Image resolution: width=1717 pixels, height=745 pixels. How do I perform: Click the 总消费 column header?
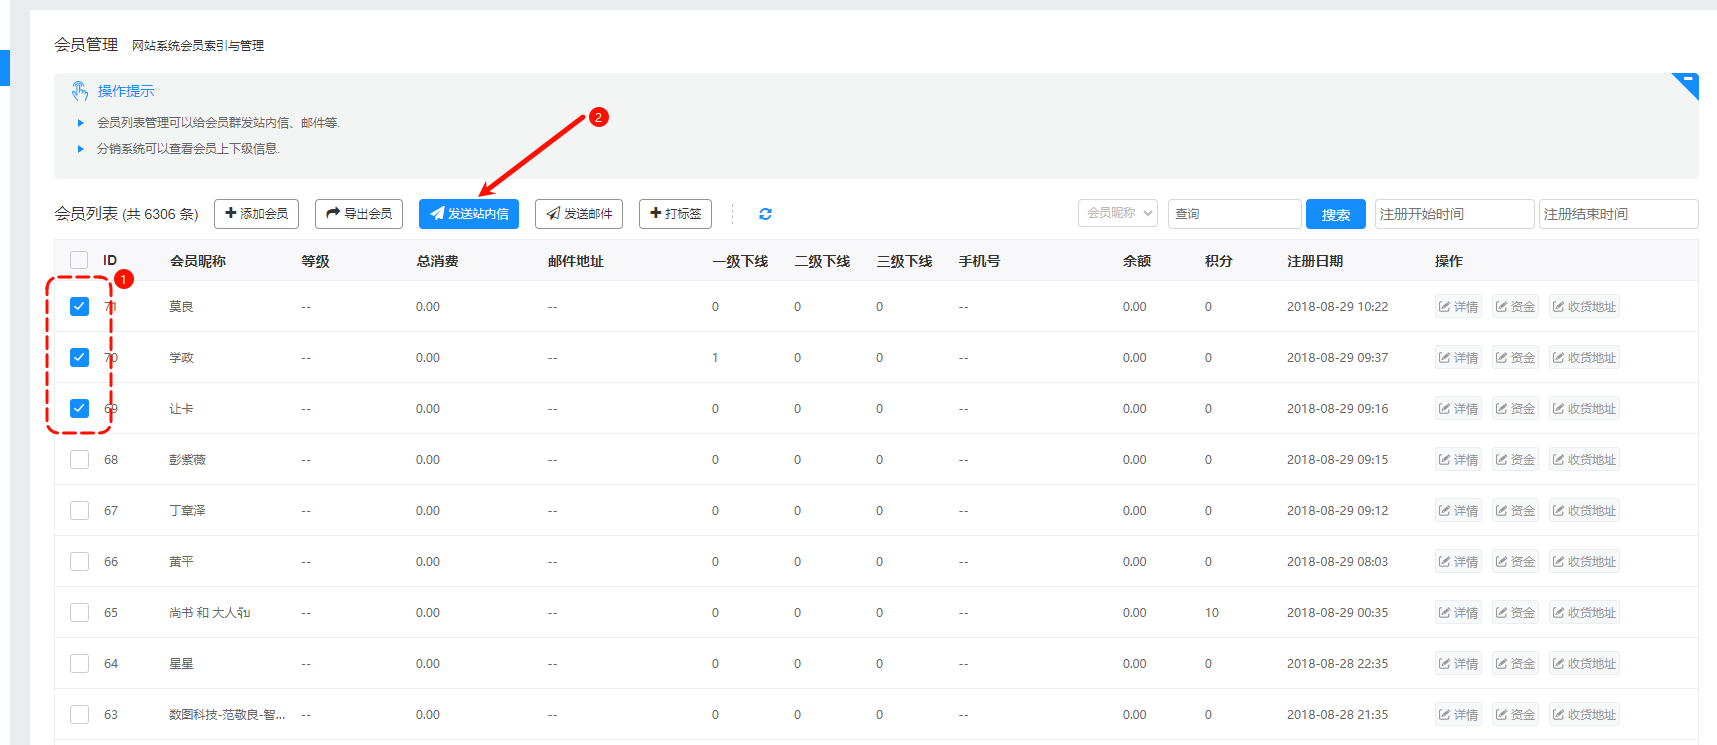point(437,261)
